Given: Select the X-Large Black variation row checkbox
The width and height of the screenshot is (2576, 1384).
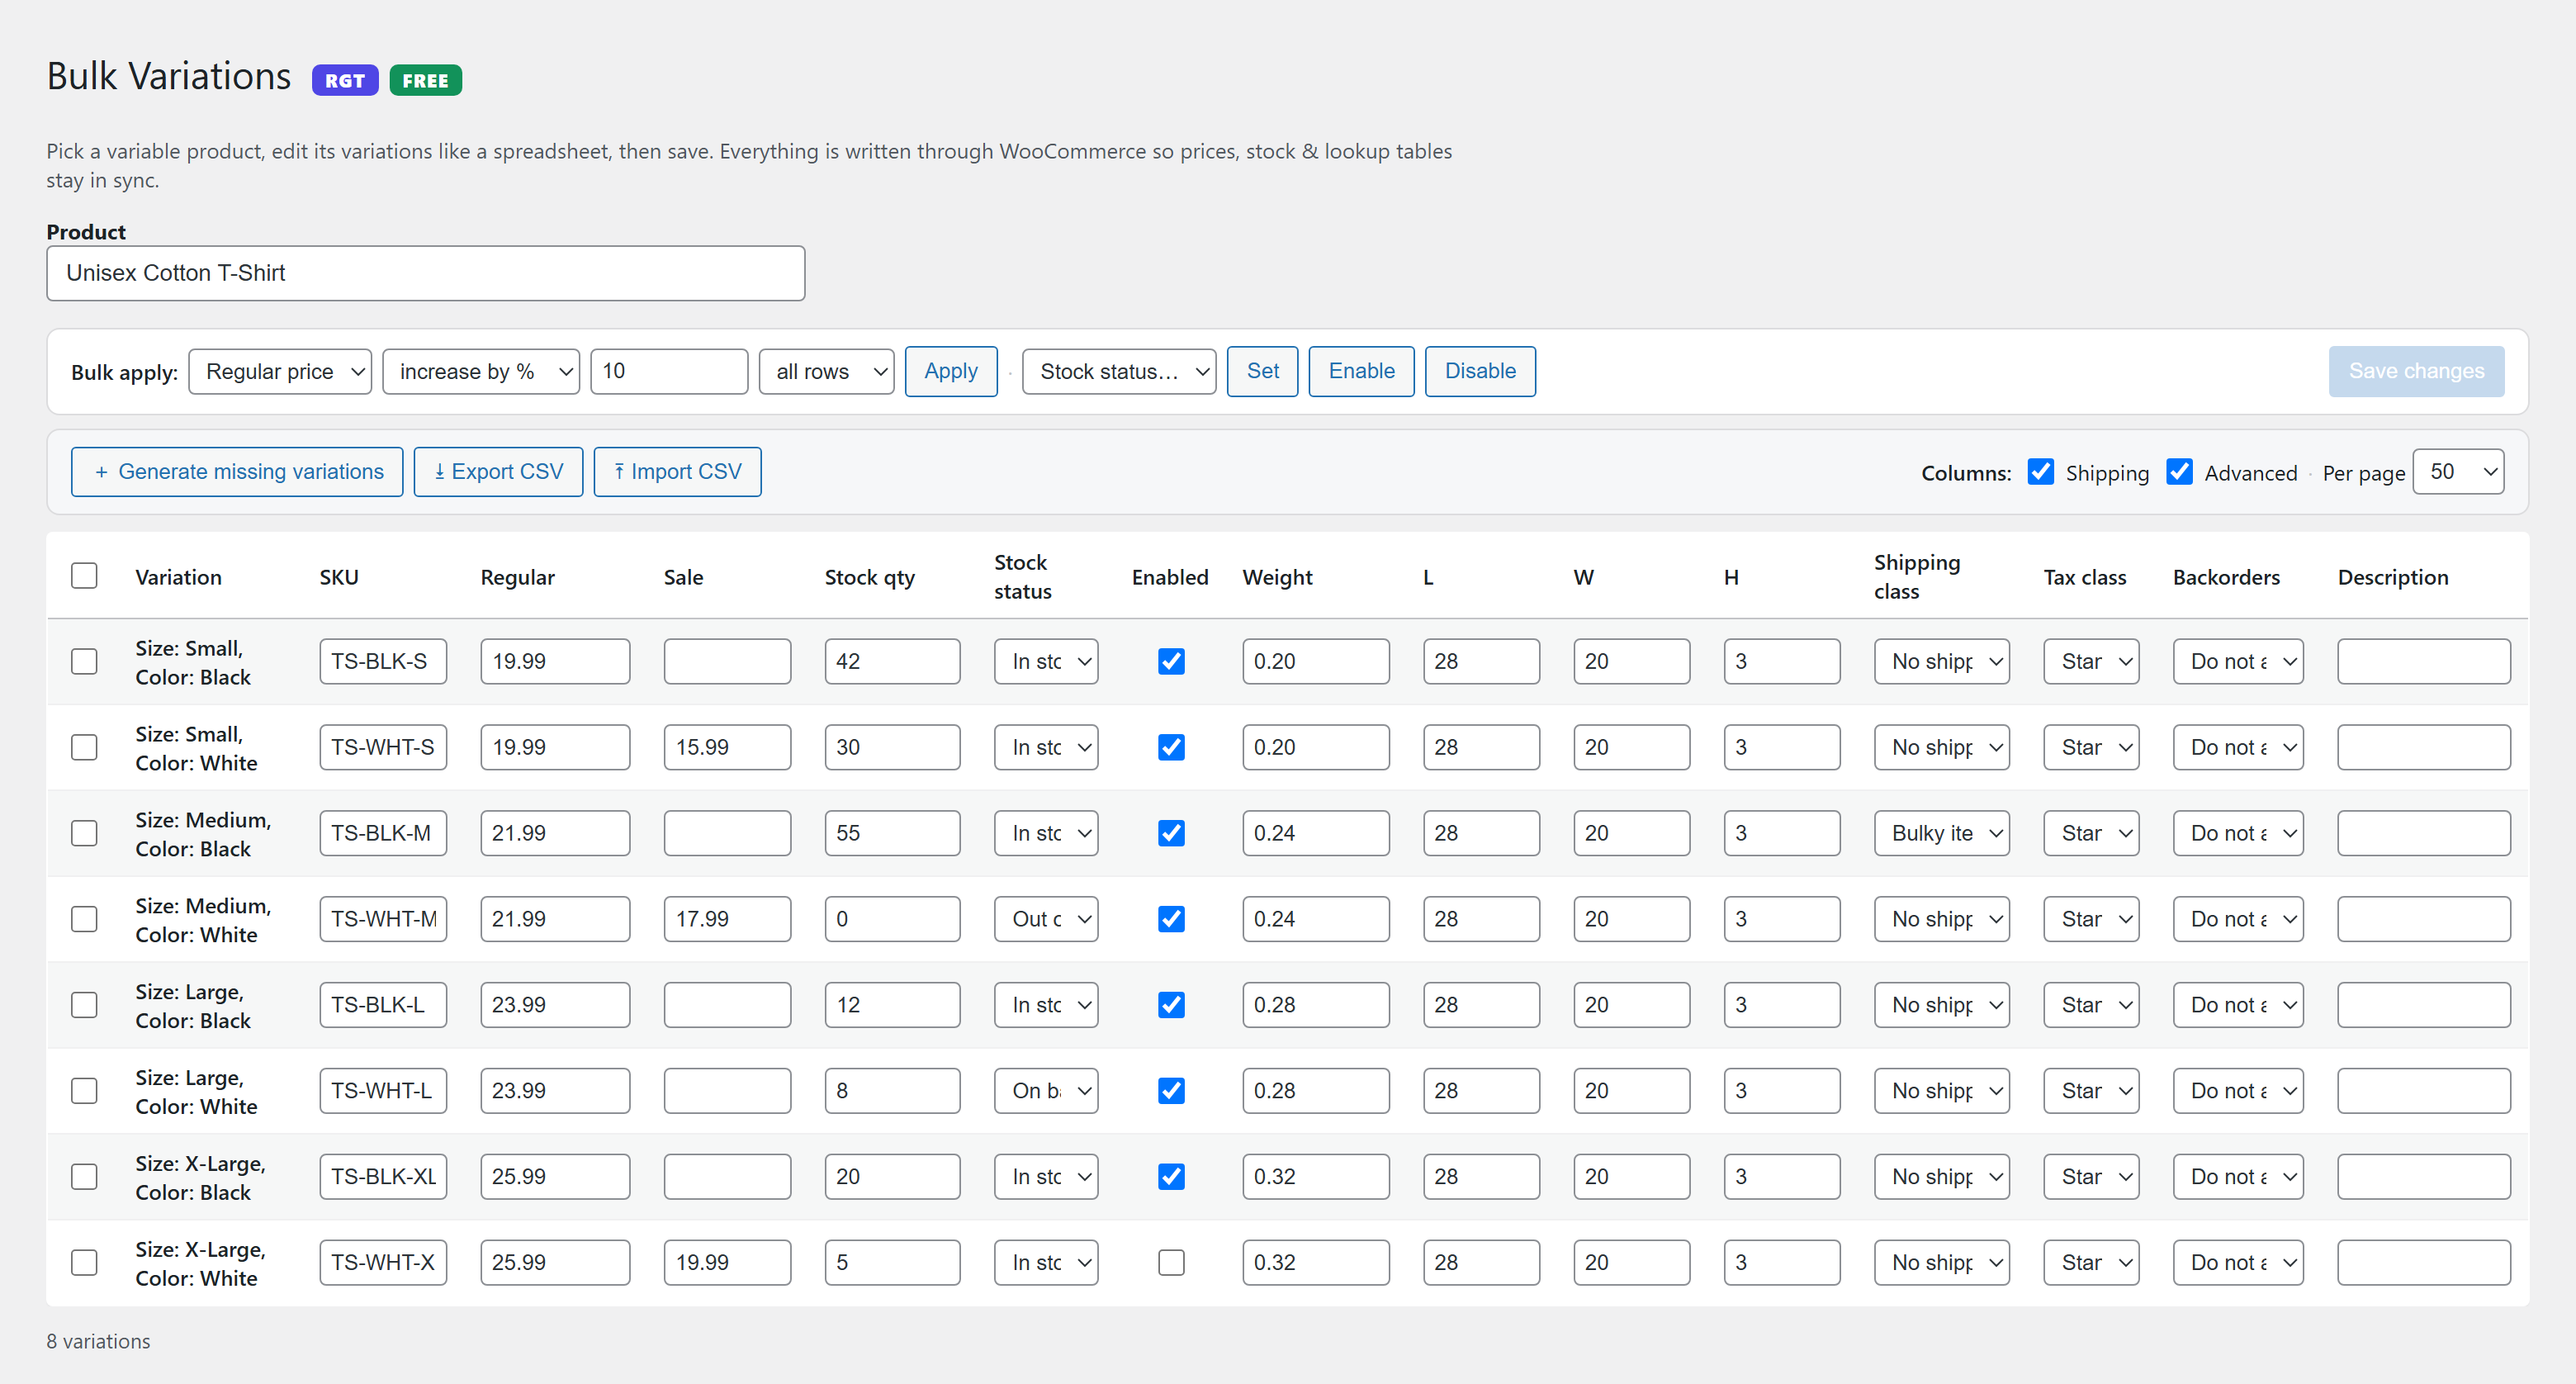Looking at the screenshot, I should pyautogui.click(x=84, y=1177).
